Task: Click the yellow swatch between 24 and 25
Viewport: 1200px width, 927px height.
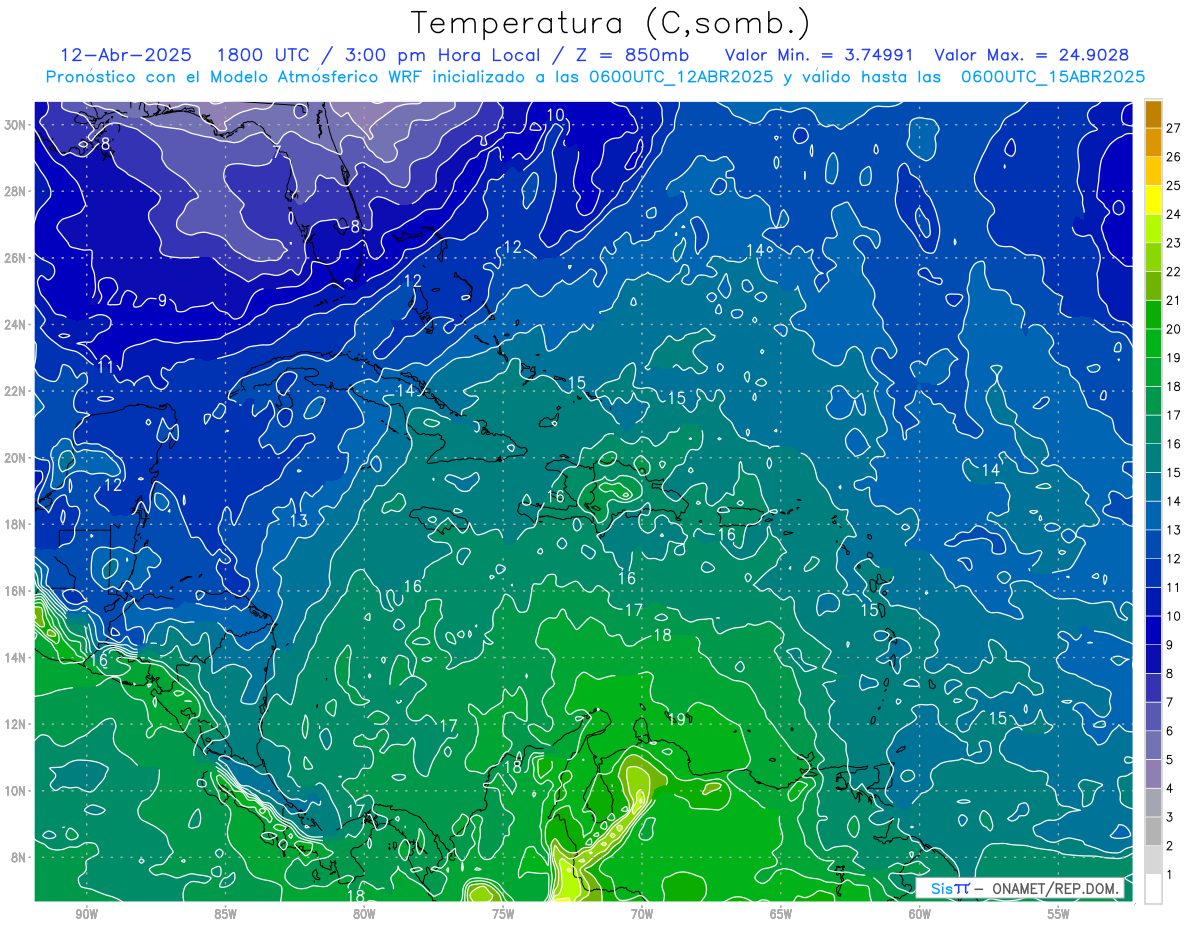Action: tap(1153, 200)
